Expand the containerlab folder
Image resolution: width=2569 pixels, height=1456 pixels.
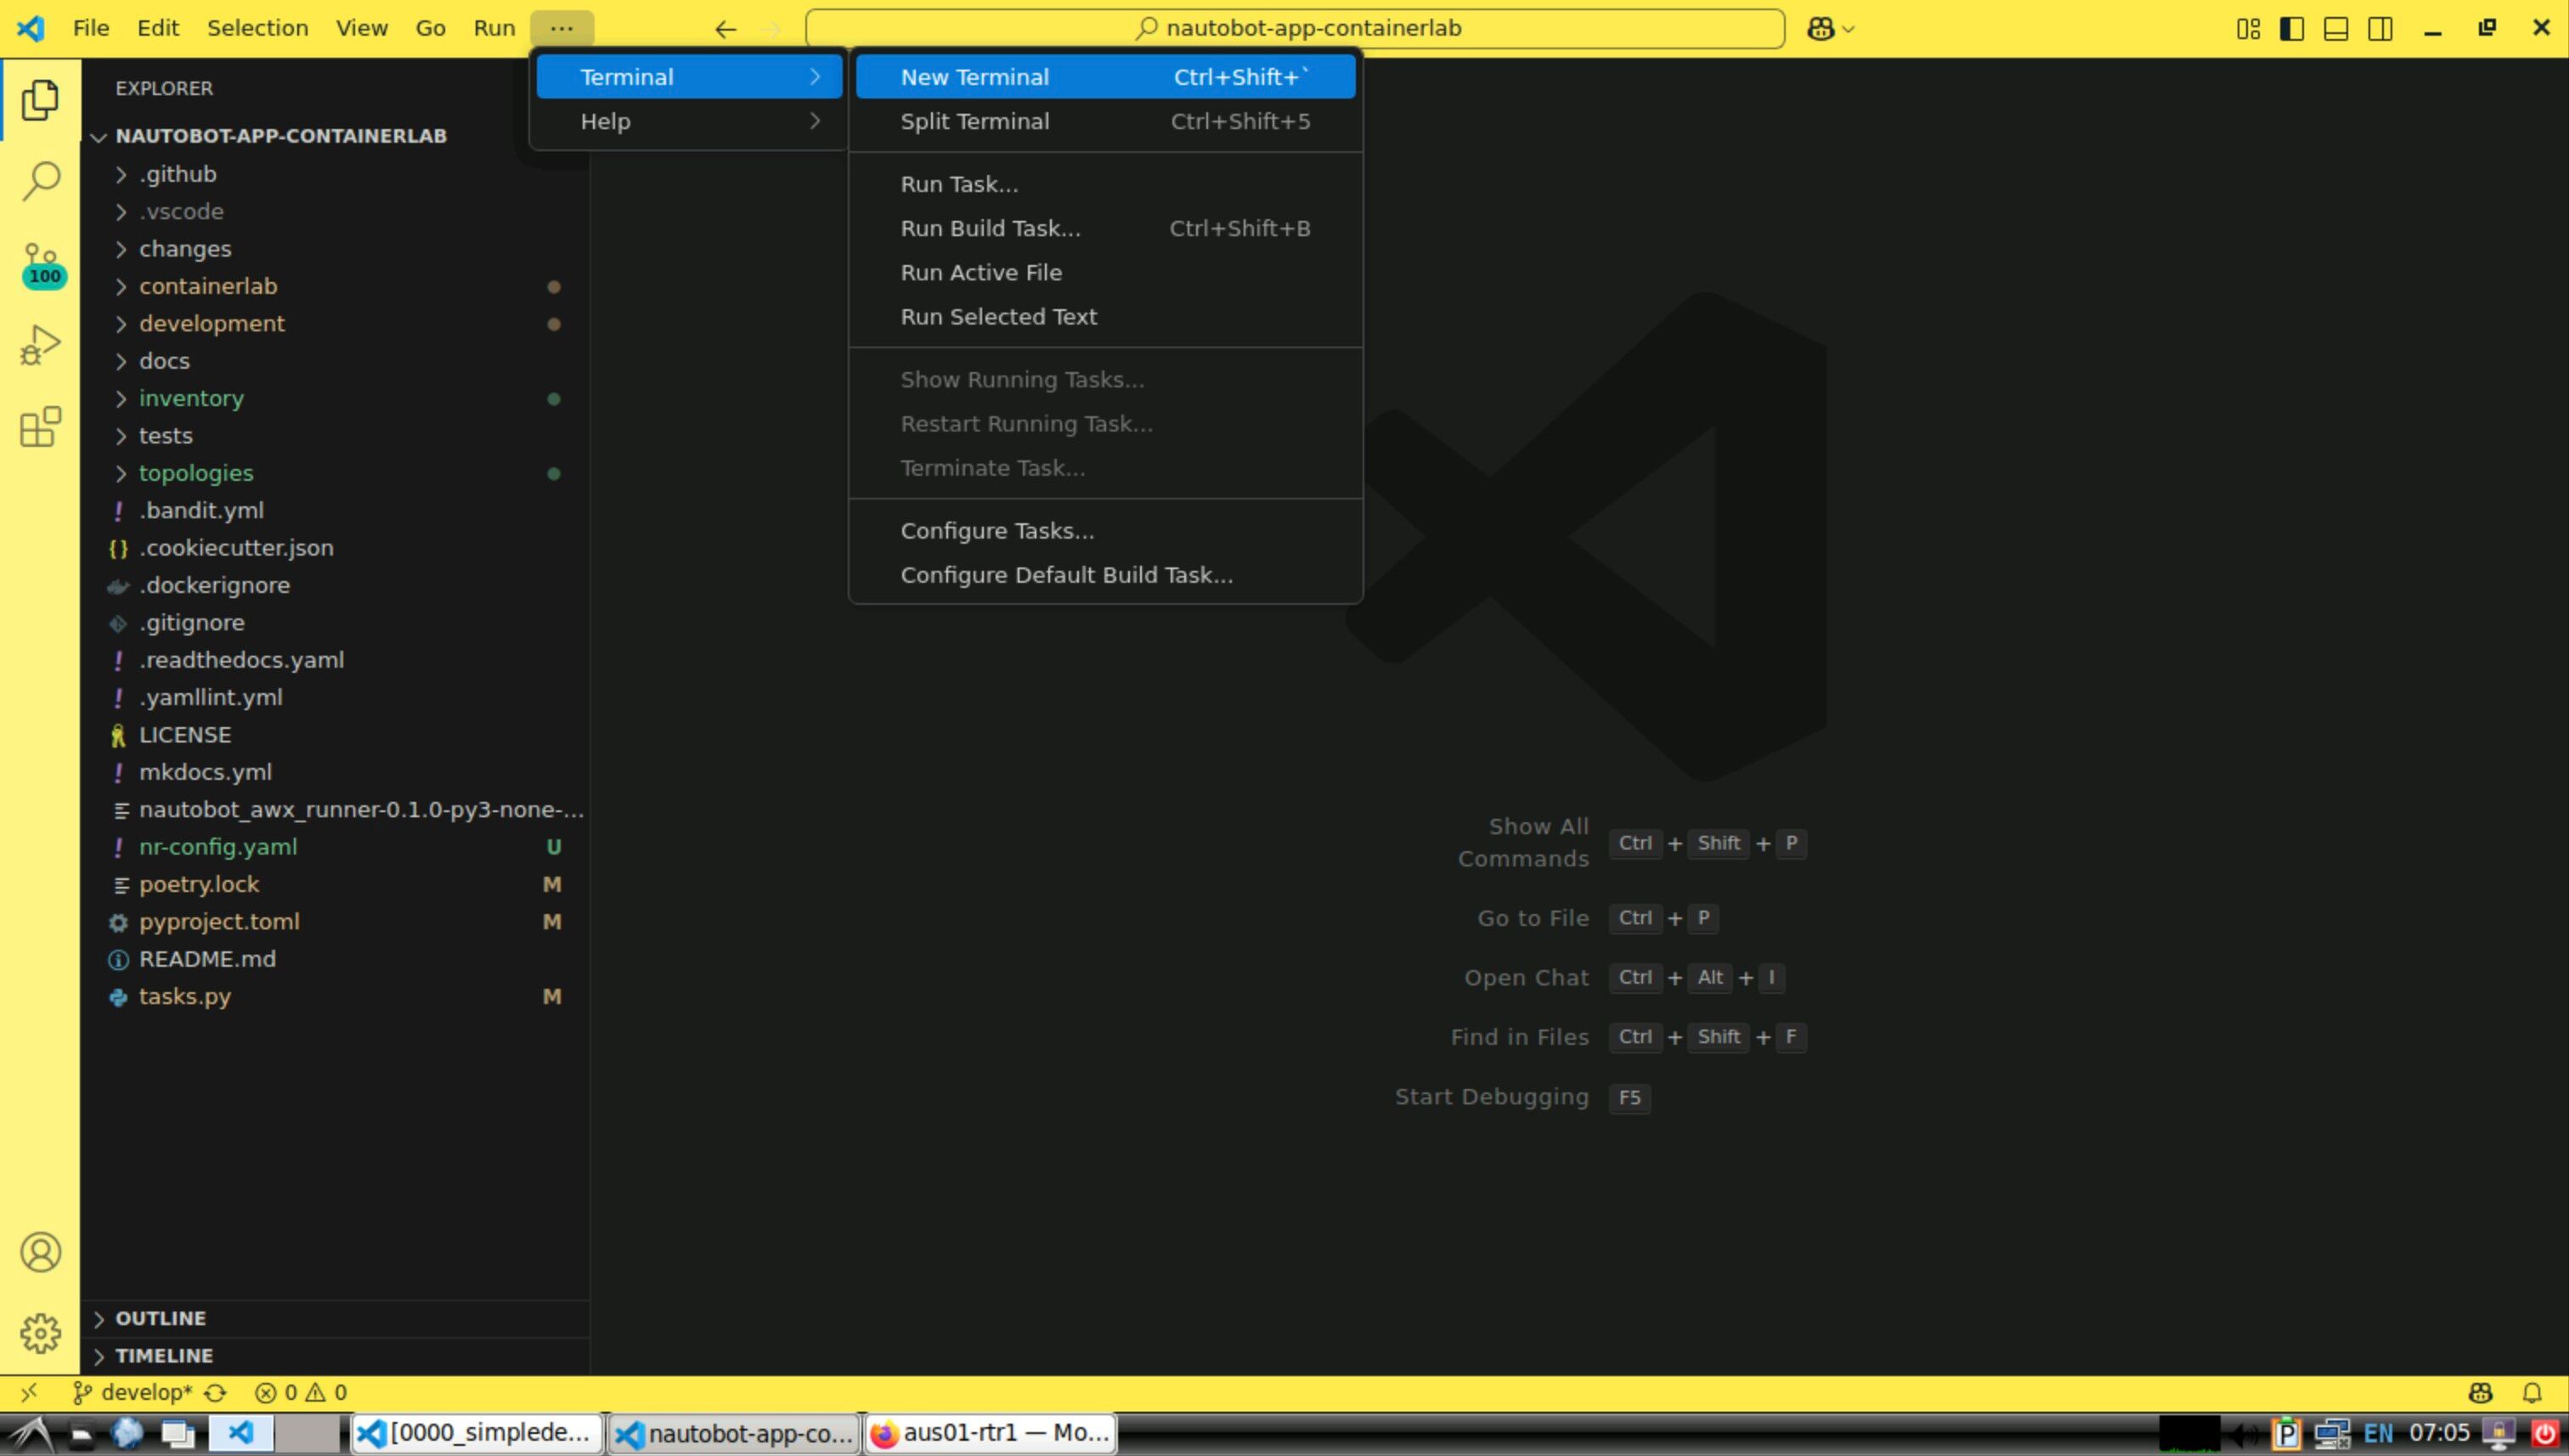[208, 286]
